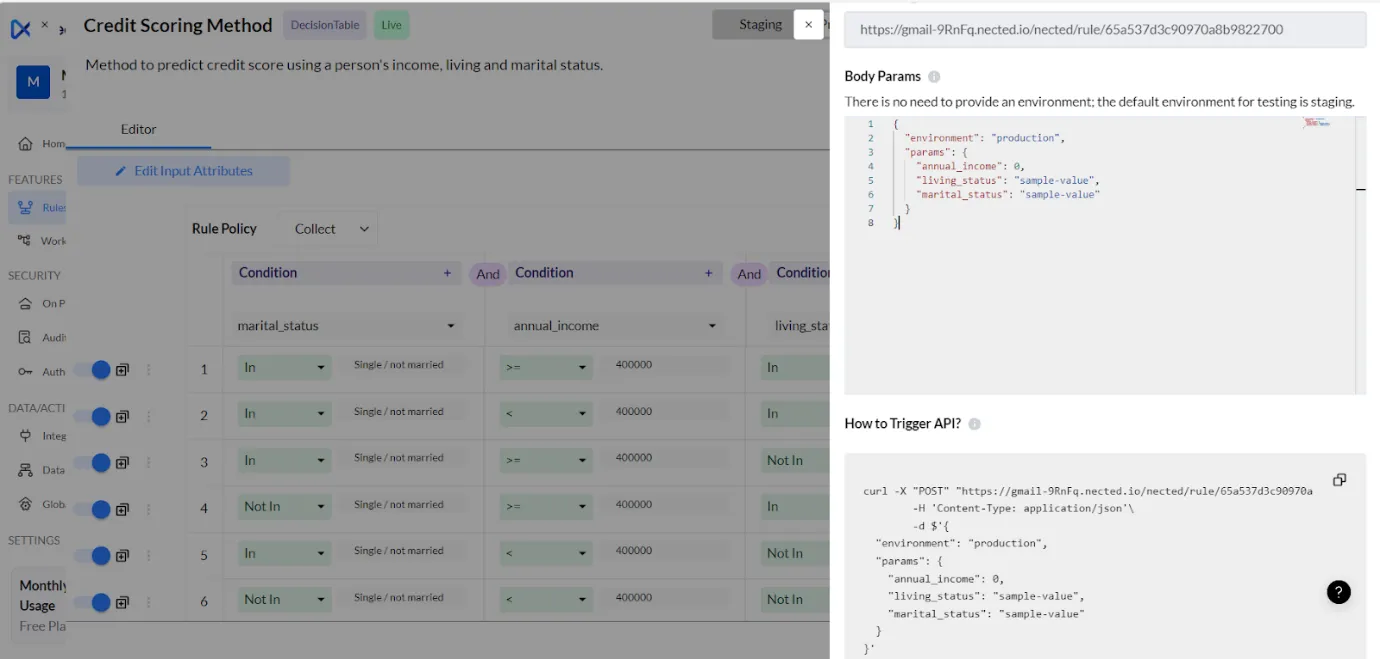
Task: Open the Audit icon in the sidebar
Action: pyautogui.click(x=25, y=337)
